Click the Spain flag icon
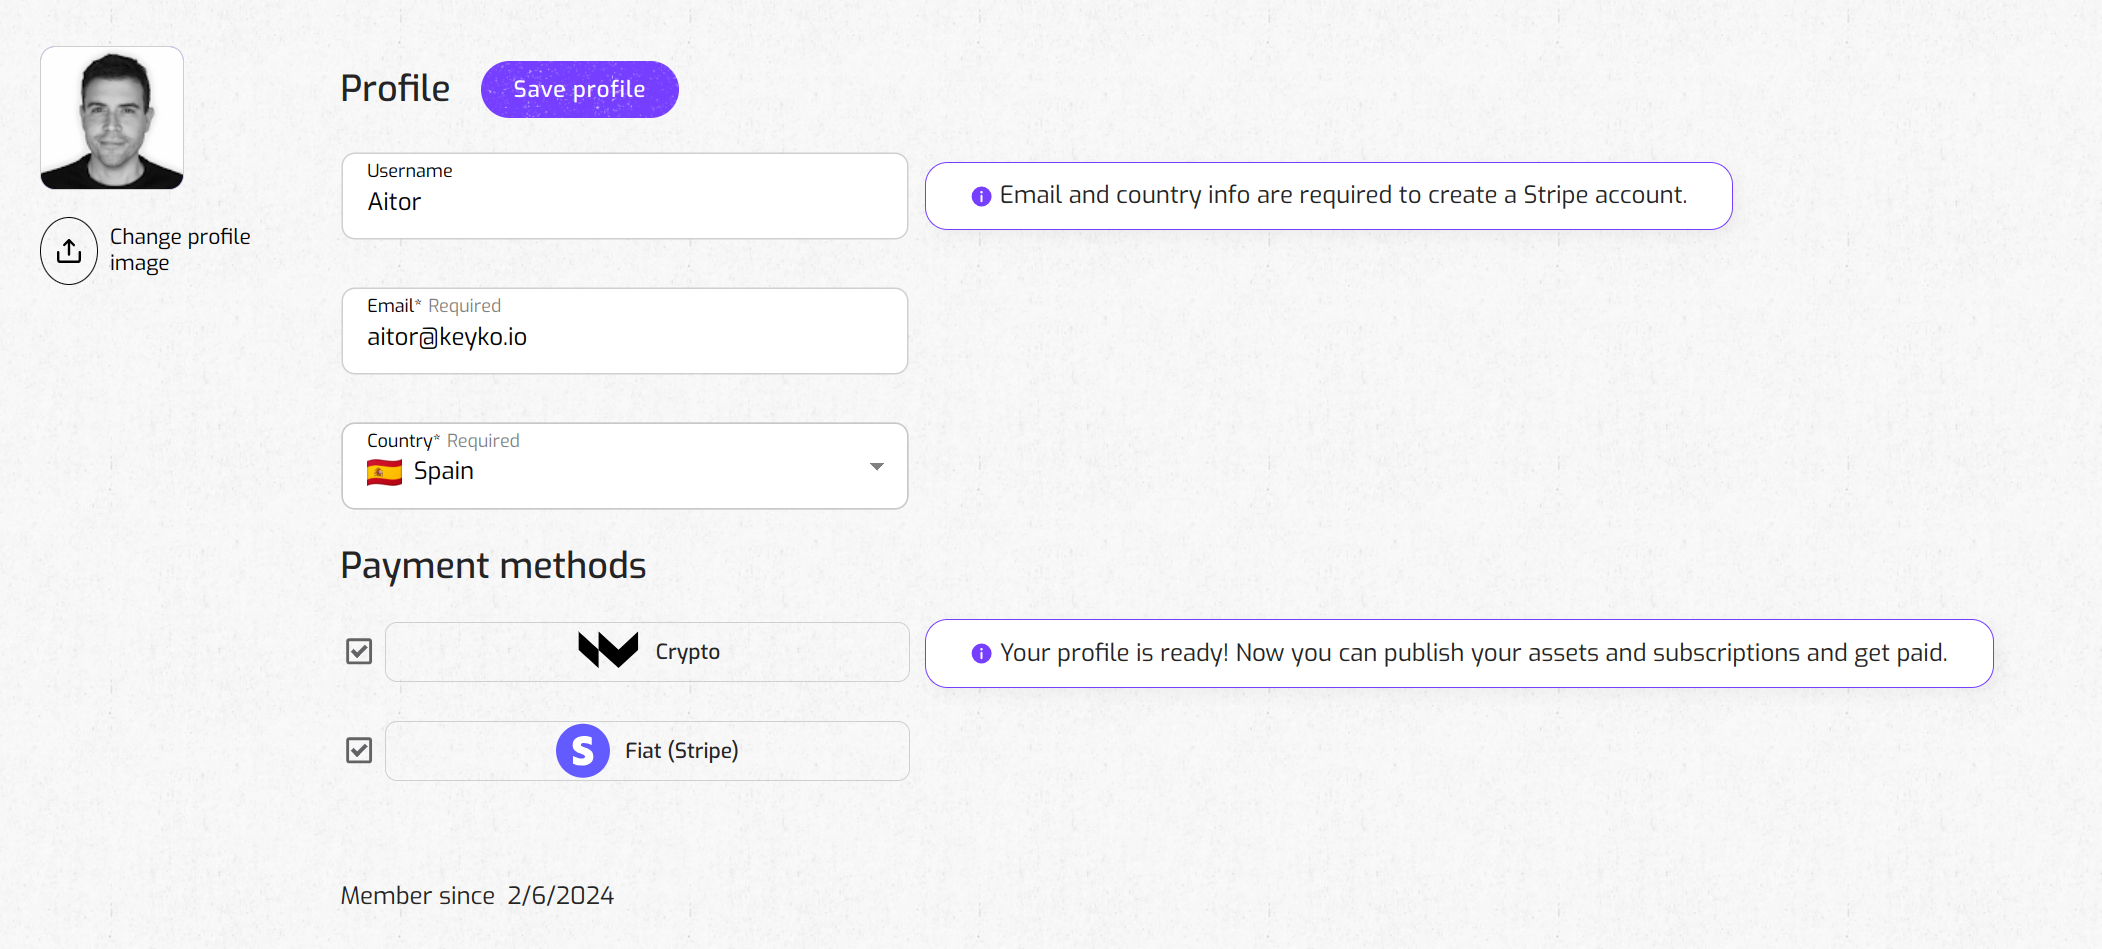 point(384,472)
